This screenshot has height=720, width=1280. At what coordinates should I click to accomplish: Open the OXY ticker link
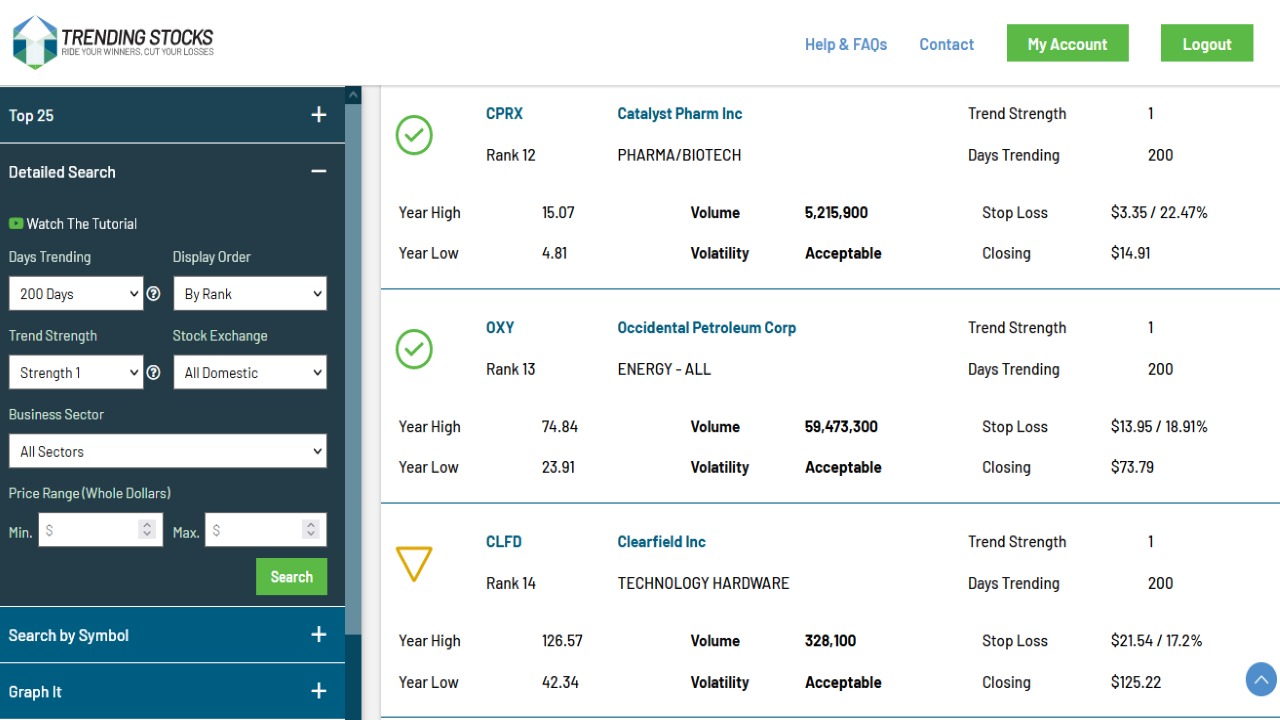pyautogui.click(x=500, y=328)
